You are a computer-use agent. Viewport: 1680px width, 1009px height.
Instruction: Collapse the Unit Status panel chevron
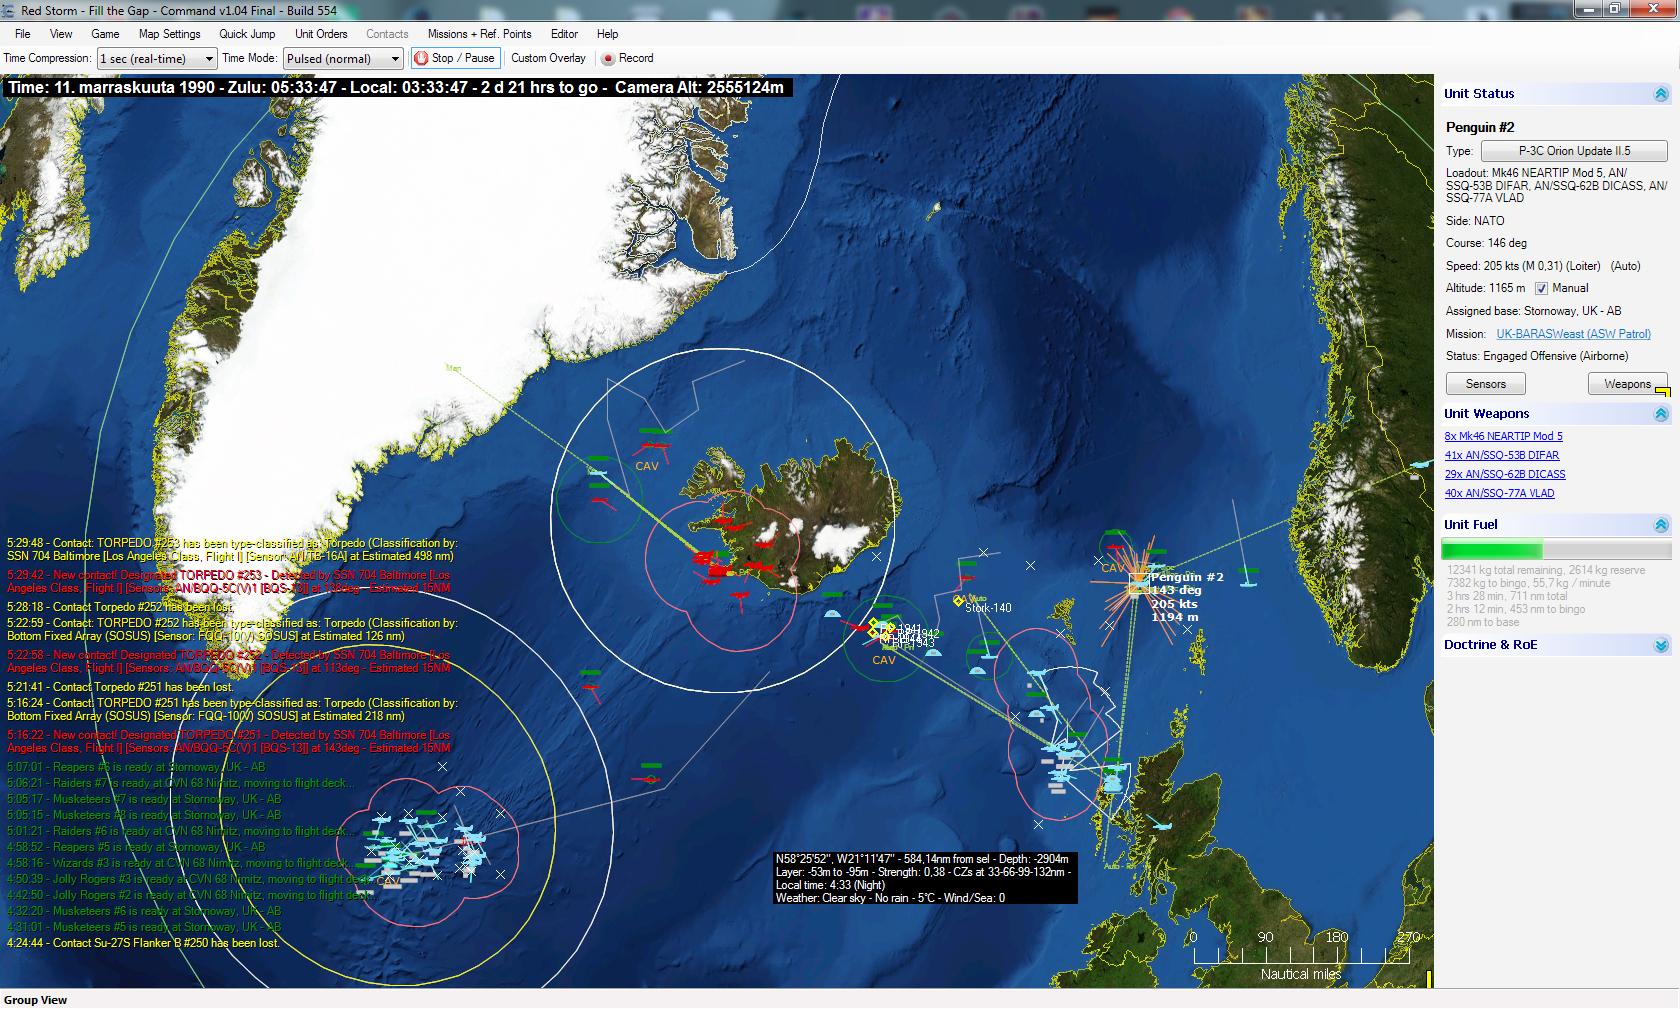(1660, 94)
